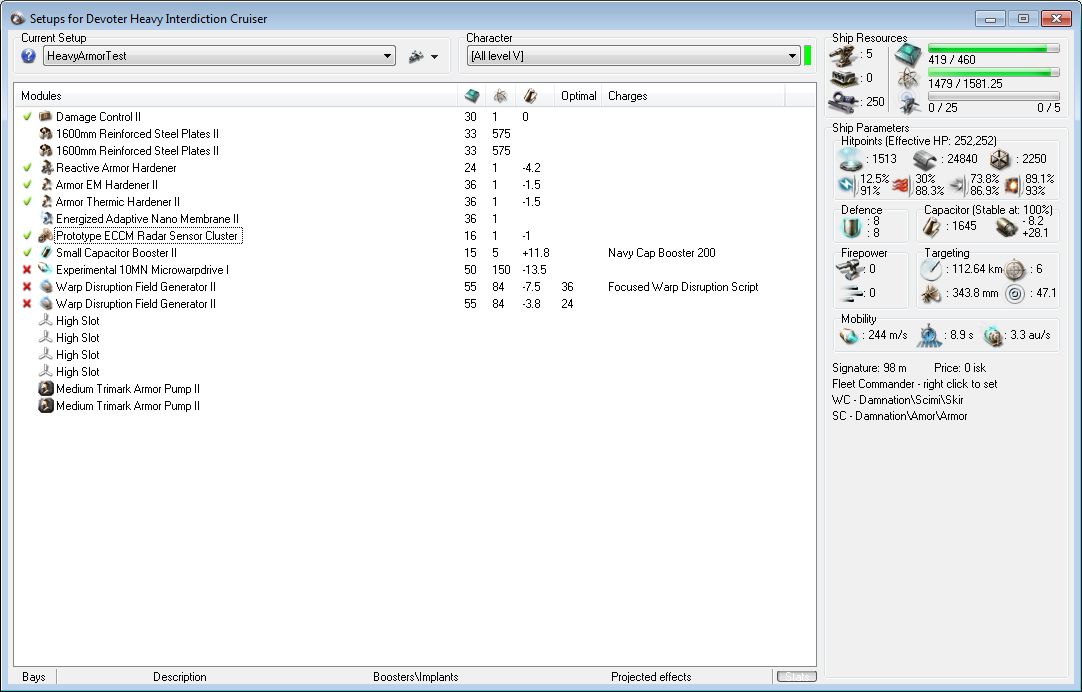Click the Charges column header
Screen dimensions: 1082x692
[693, 96]
